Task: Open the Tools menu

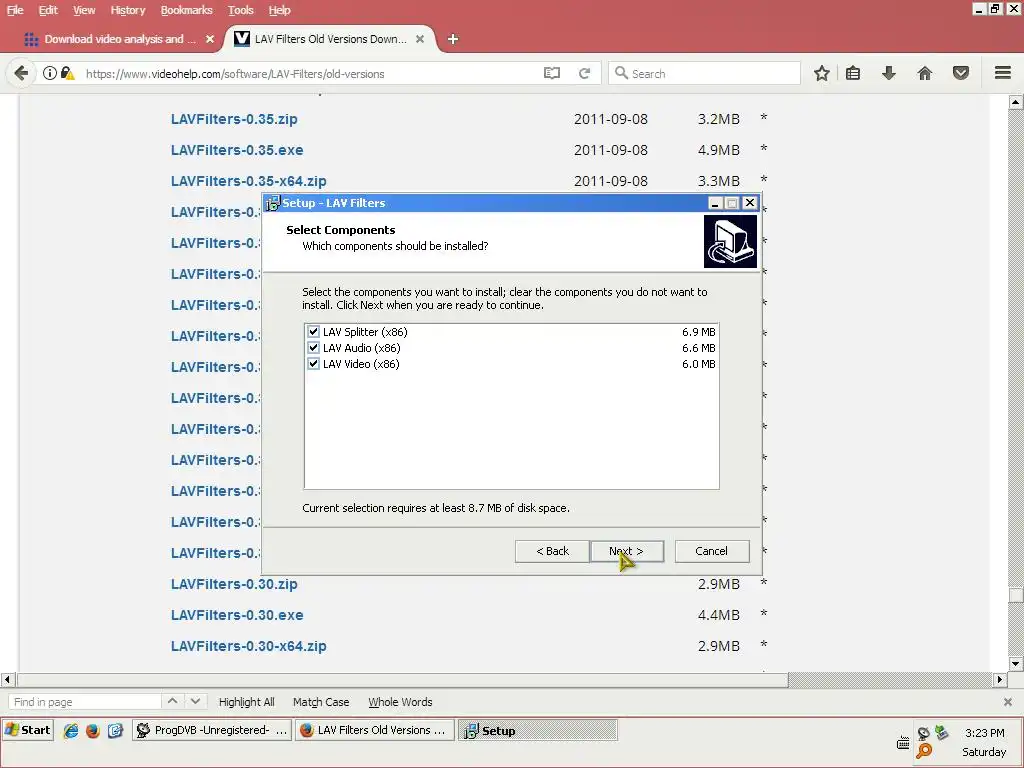Action: [240, 10]
